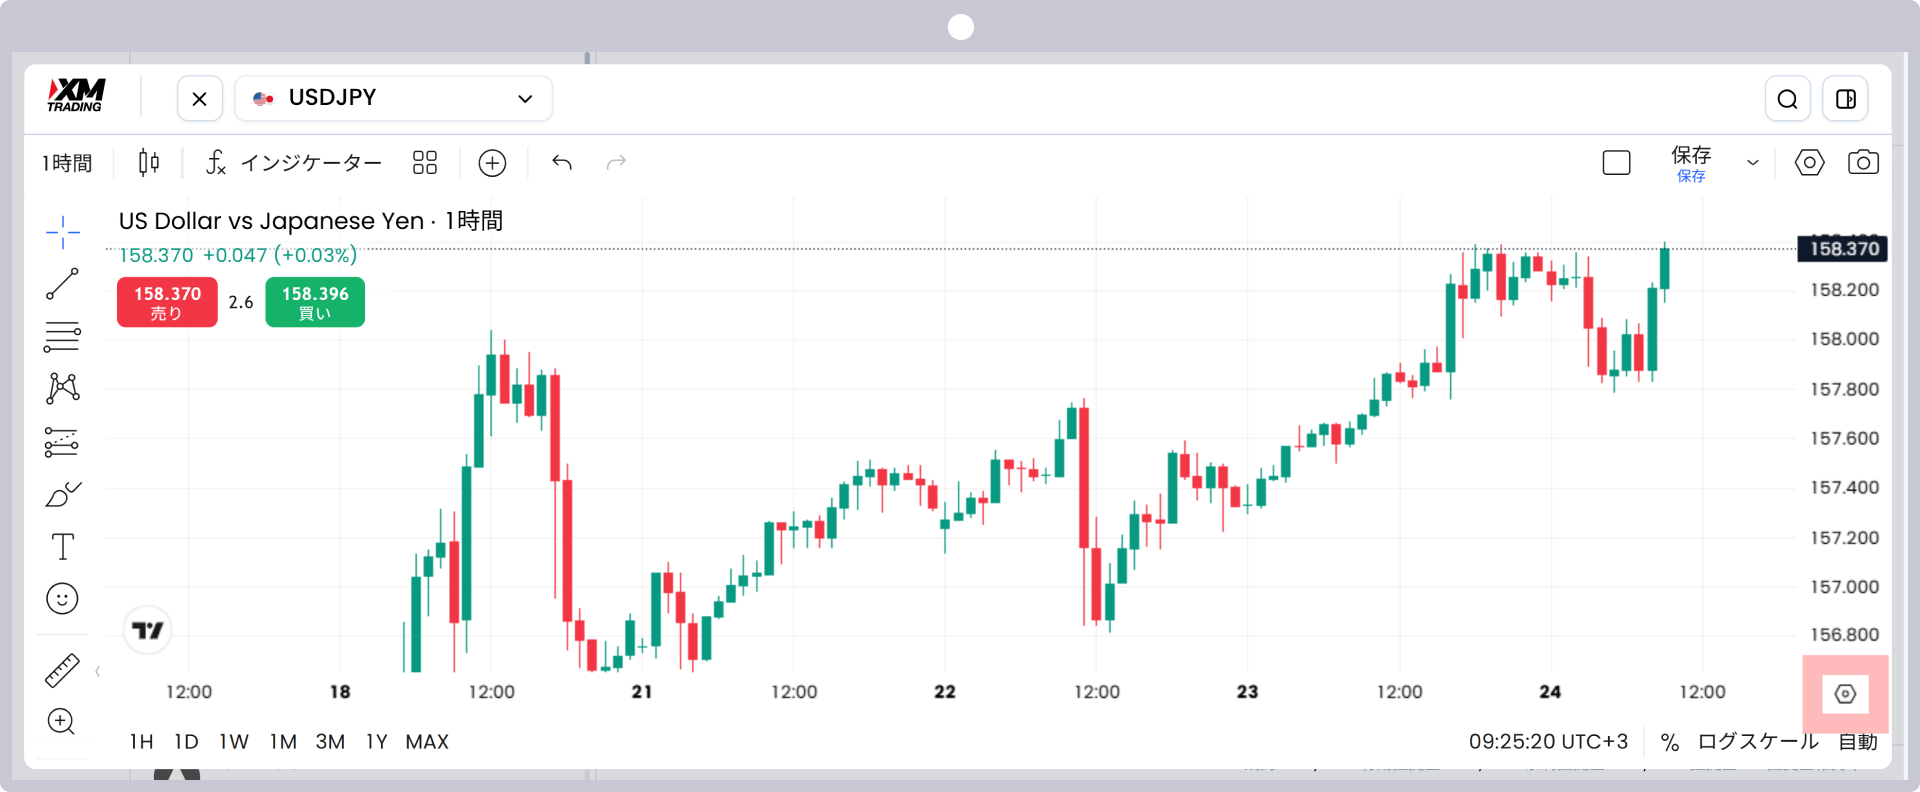
Task: Expand the 保存 save options chevron
Action: [1752, 163]
